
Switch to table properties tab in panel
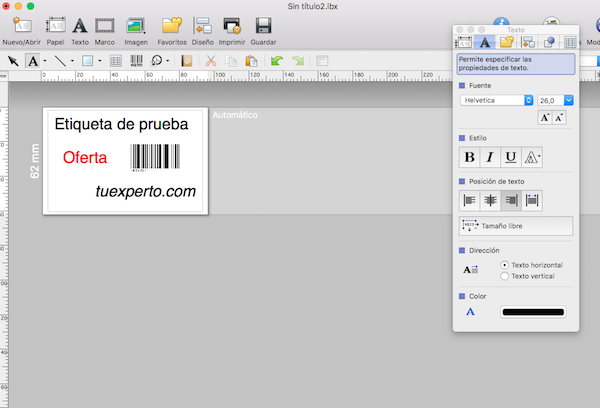click(570, 42)
